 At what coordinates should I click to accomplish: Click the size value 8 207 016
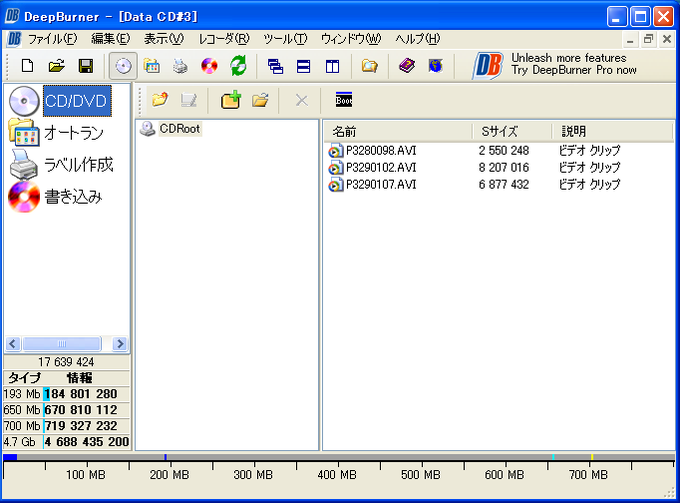click(x=503, y=167)
